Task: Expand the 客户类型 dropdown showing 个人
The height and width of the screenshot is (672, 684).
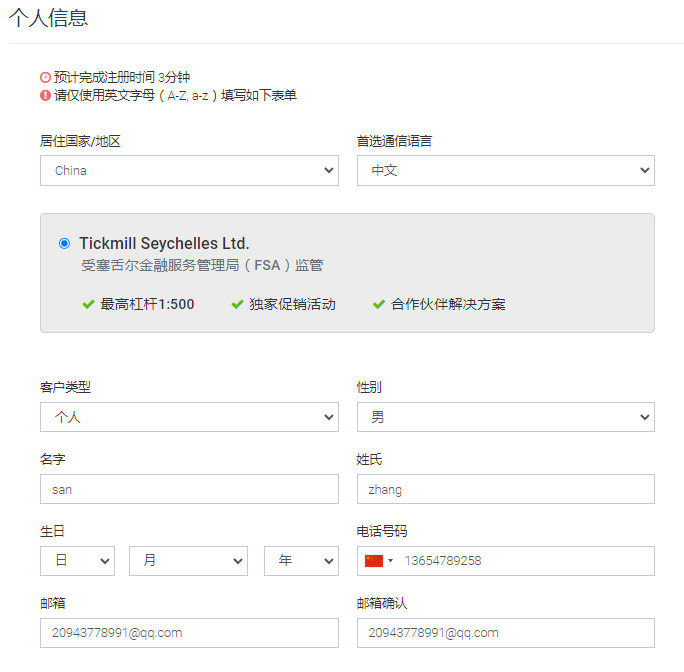Action: pyautogui.click(x=189, y=417)
